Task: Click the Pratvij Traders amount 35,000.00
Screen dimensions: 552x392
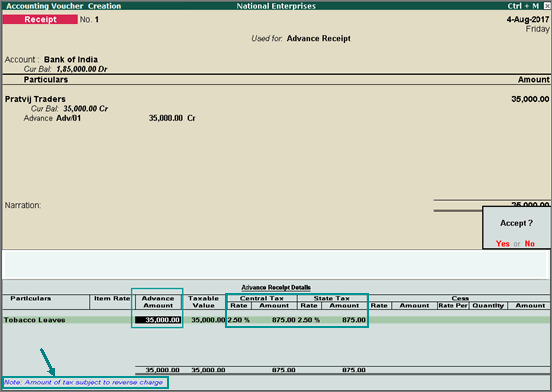Action: tap(530, 99)
